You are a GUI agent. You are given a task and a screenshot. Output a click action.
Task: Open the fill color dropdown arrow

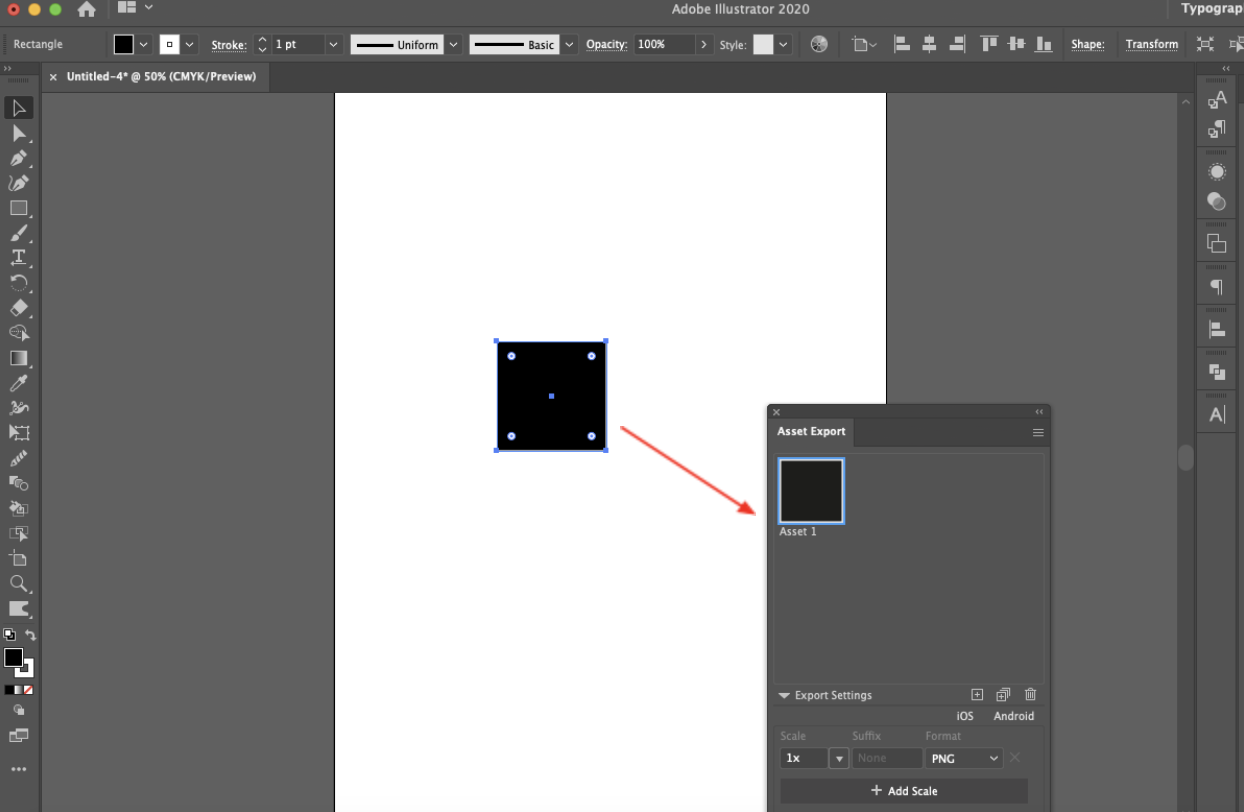[x=144, y=44]
